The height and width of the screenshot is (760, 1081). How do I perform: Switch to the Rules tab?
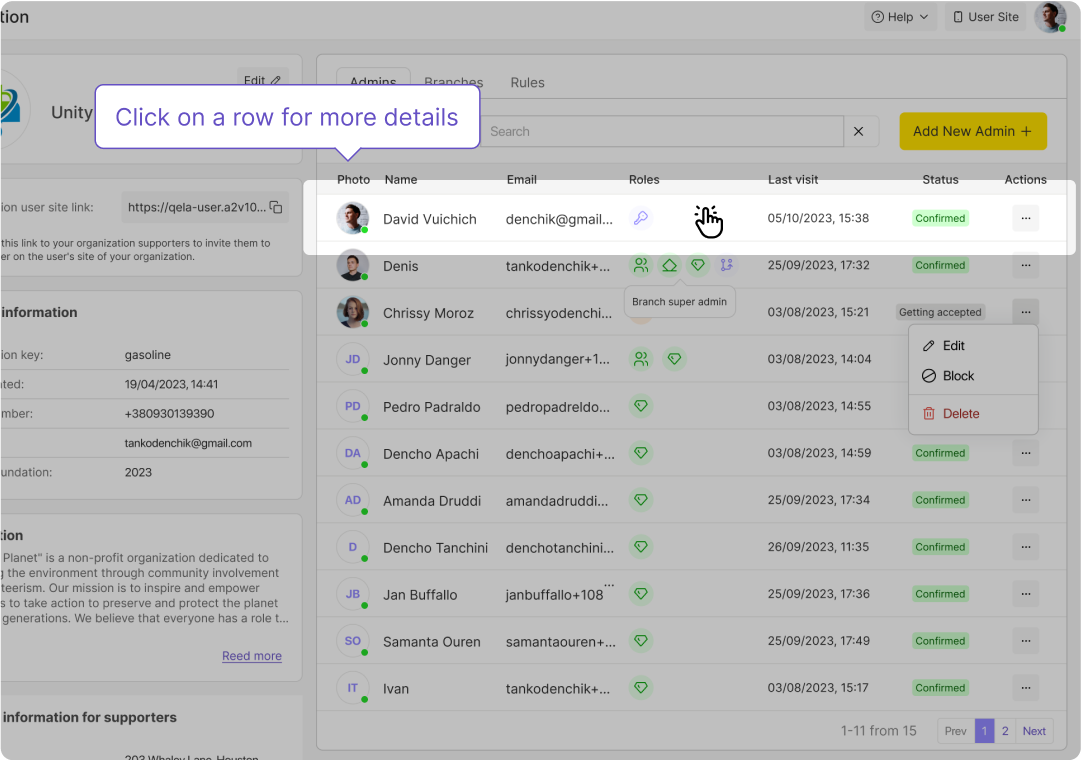[527, 83]
